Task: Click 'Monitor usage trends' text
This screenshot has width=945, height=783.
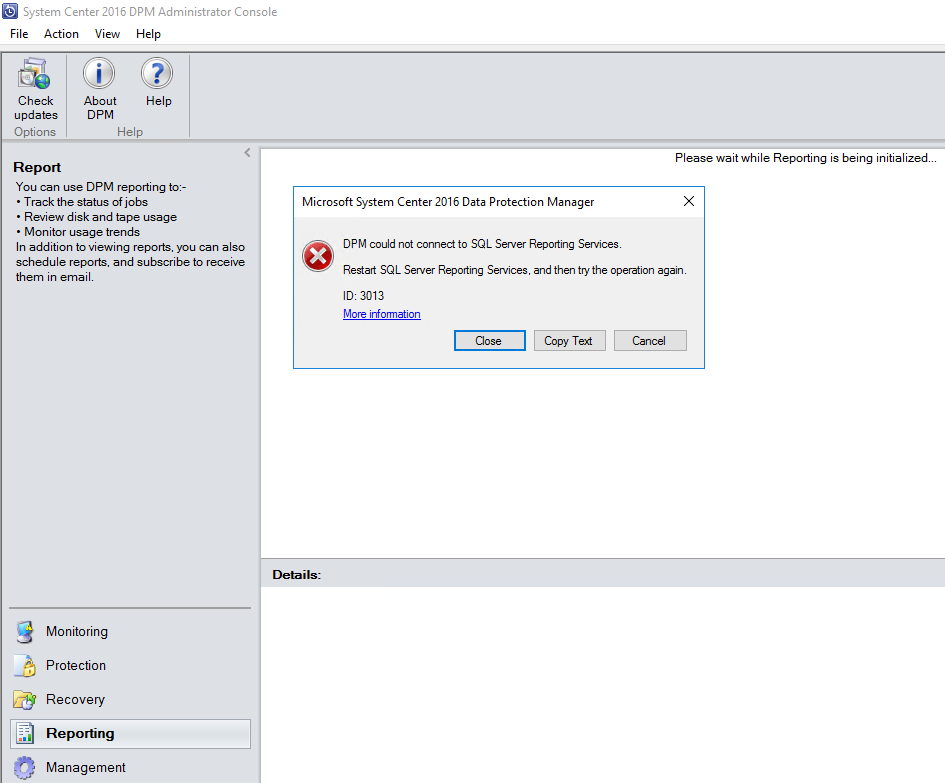Action: (x=82, y=232)
